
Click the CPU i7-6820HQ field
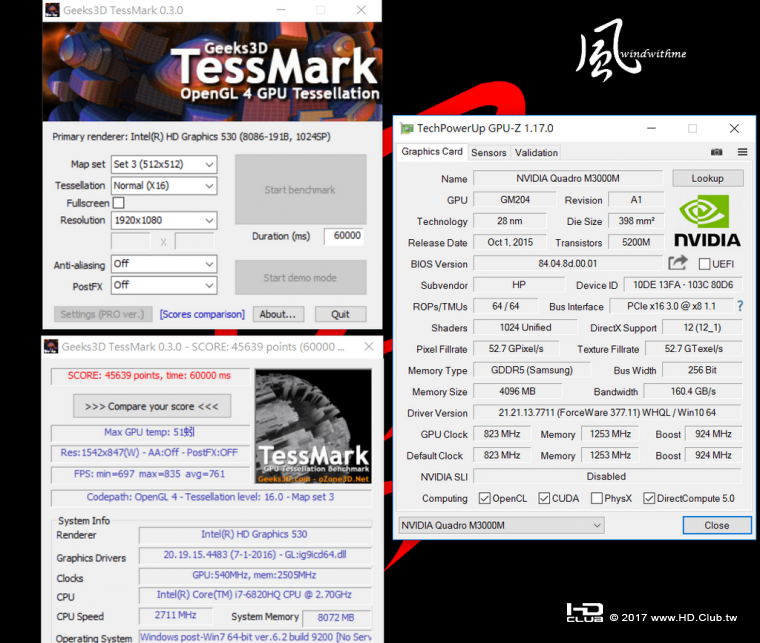tap(254, 595)
